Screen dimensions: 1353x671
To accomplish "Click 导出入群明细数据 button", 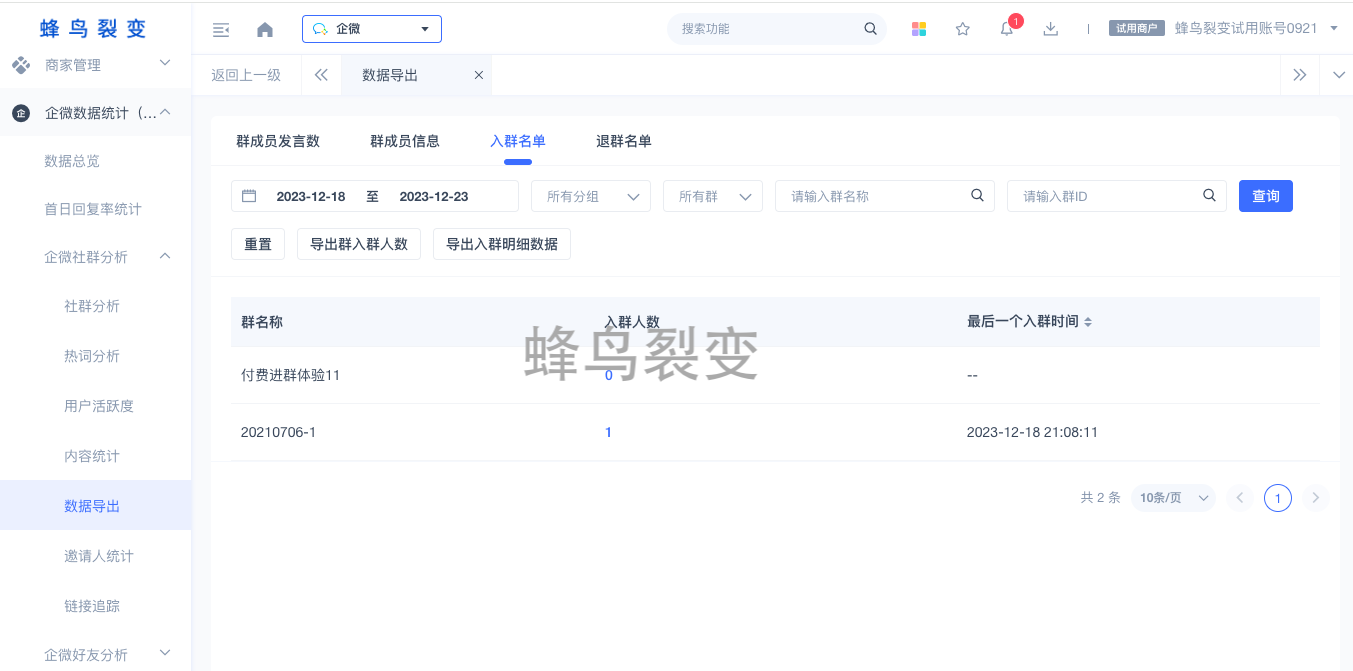I will 502,244.
